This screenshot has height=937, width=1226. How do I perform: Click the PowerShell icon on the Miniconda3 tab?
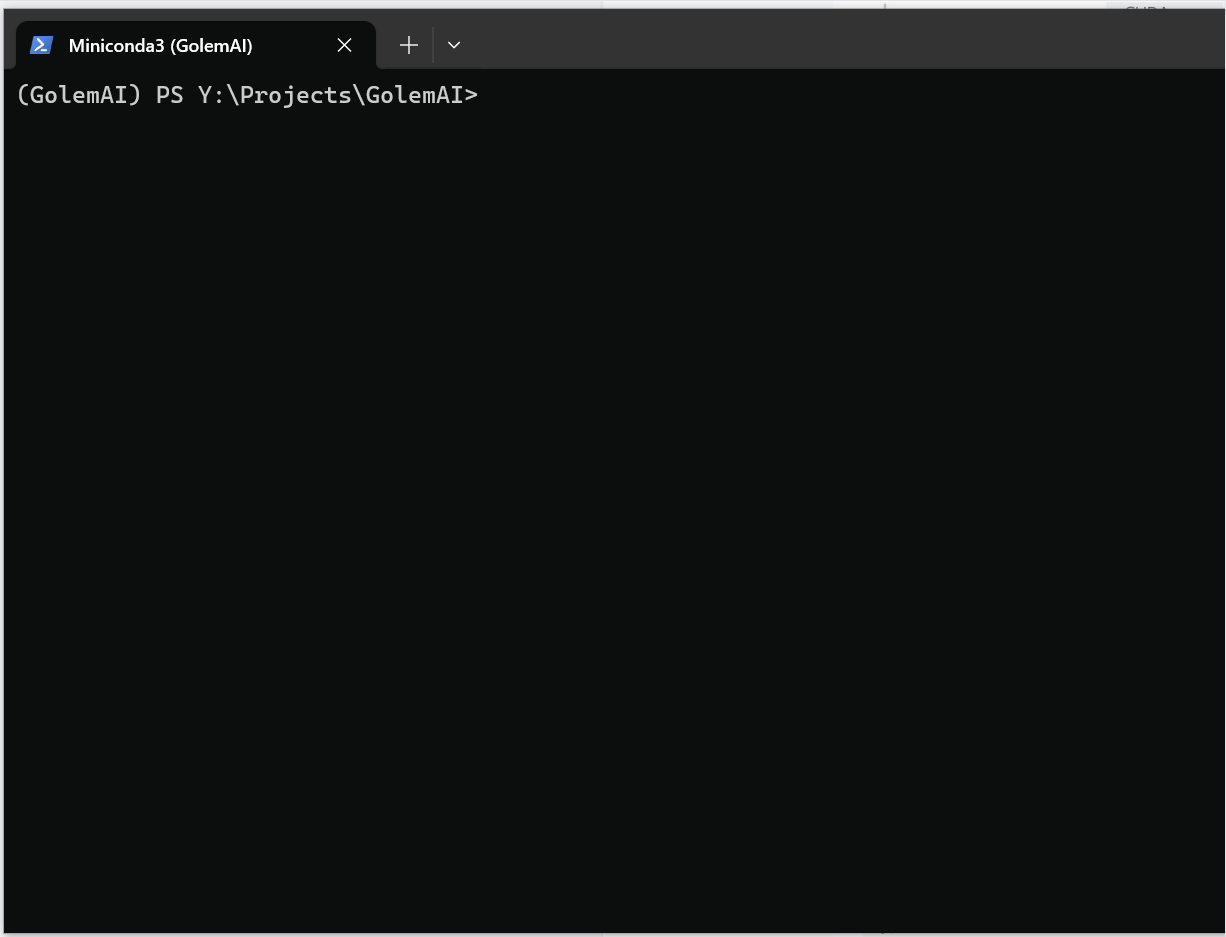pyautogui.click(x=41, y=45)
